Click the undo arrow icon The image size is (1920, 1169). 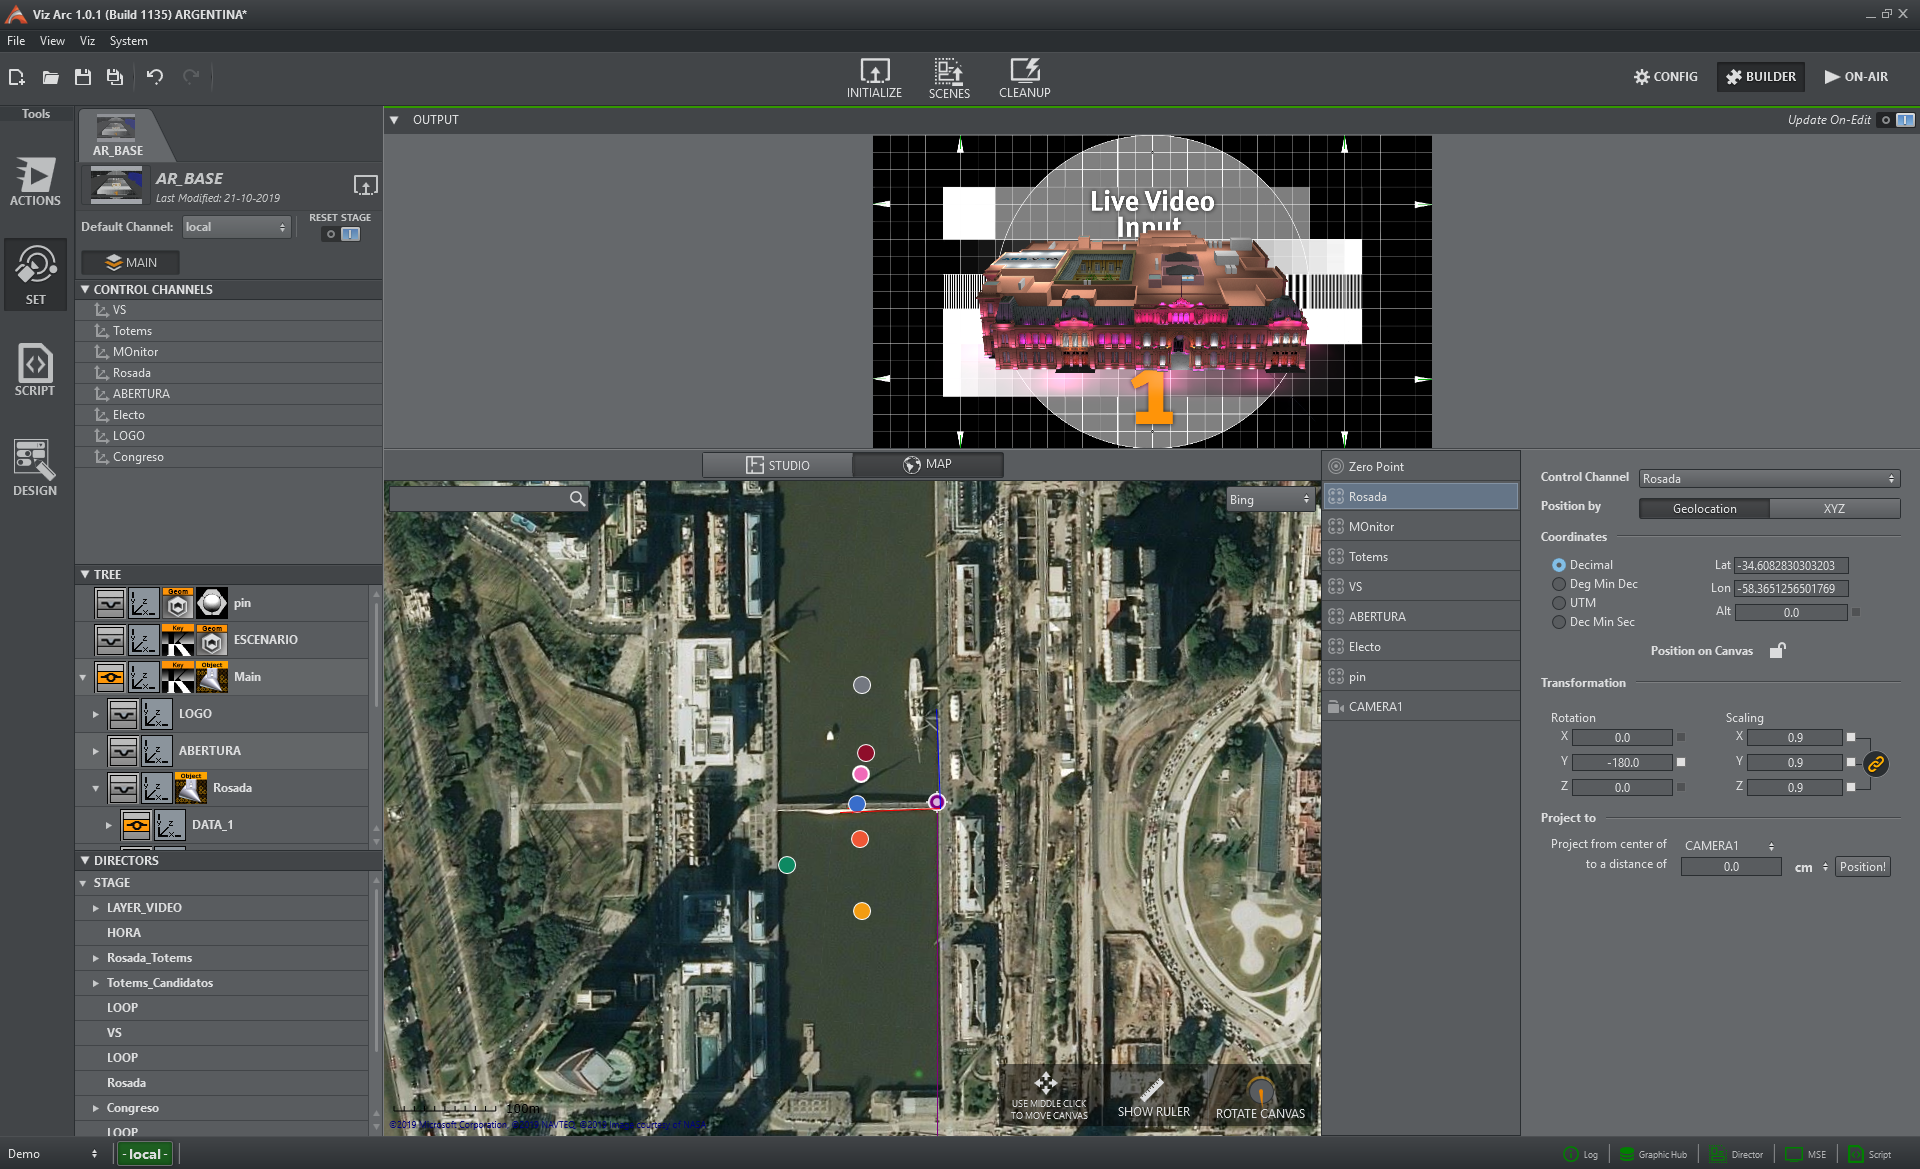click(154, 77)
